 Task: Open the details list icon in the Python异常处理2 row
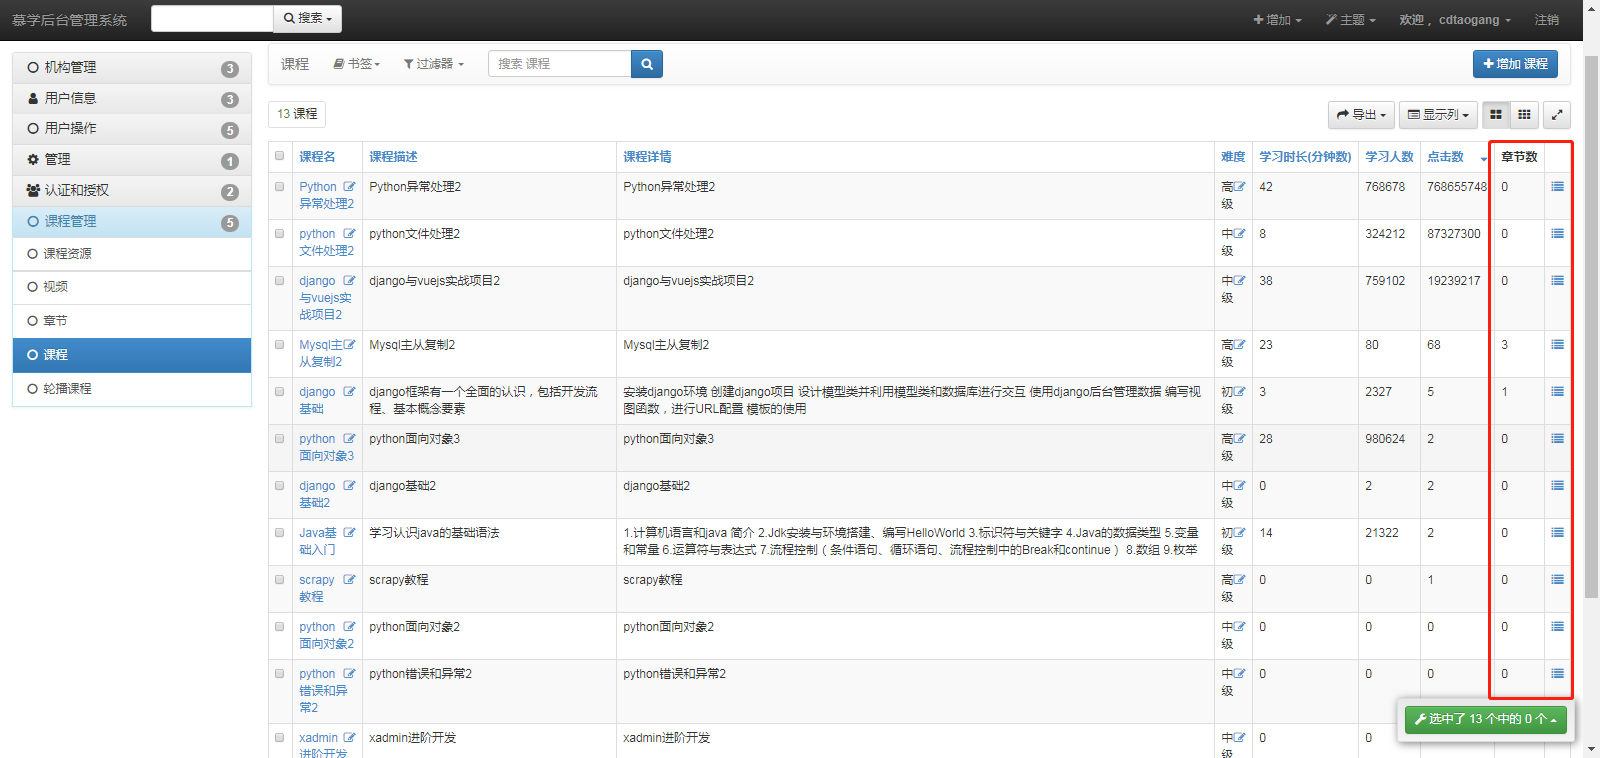pos(1557,187)
